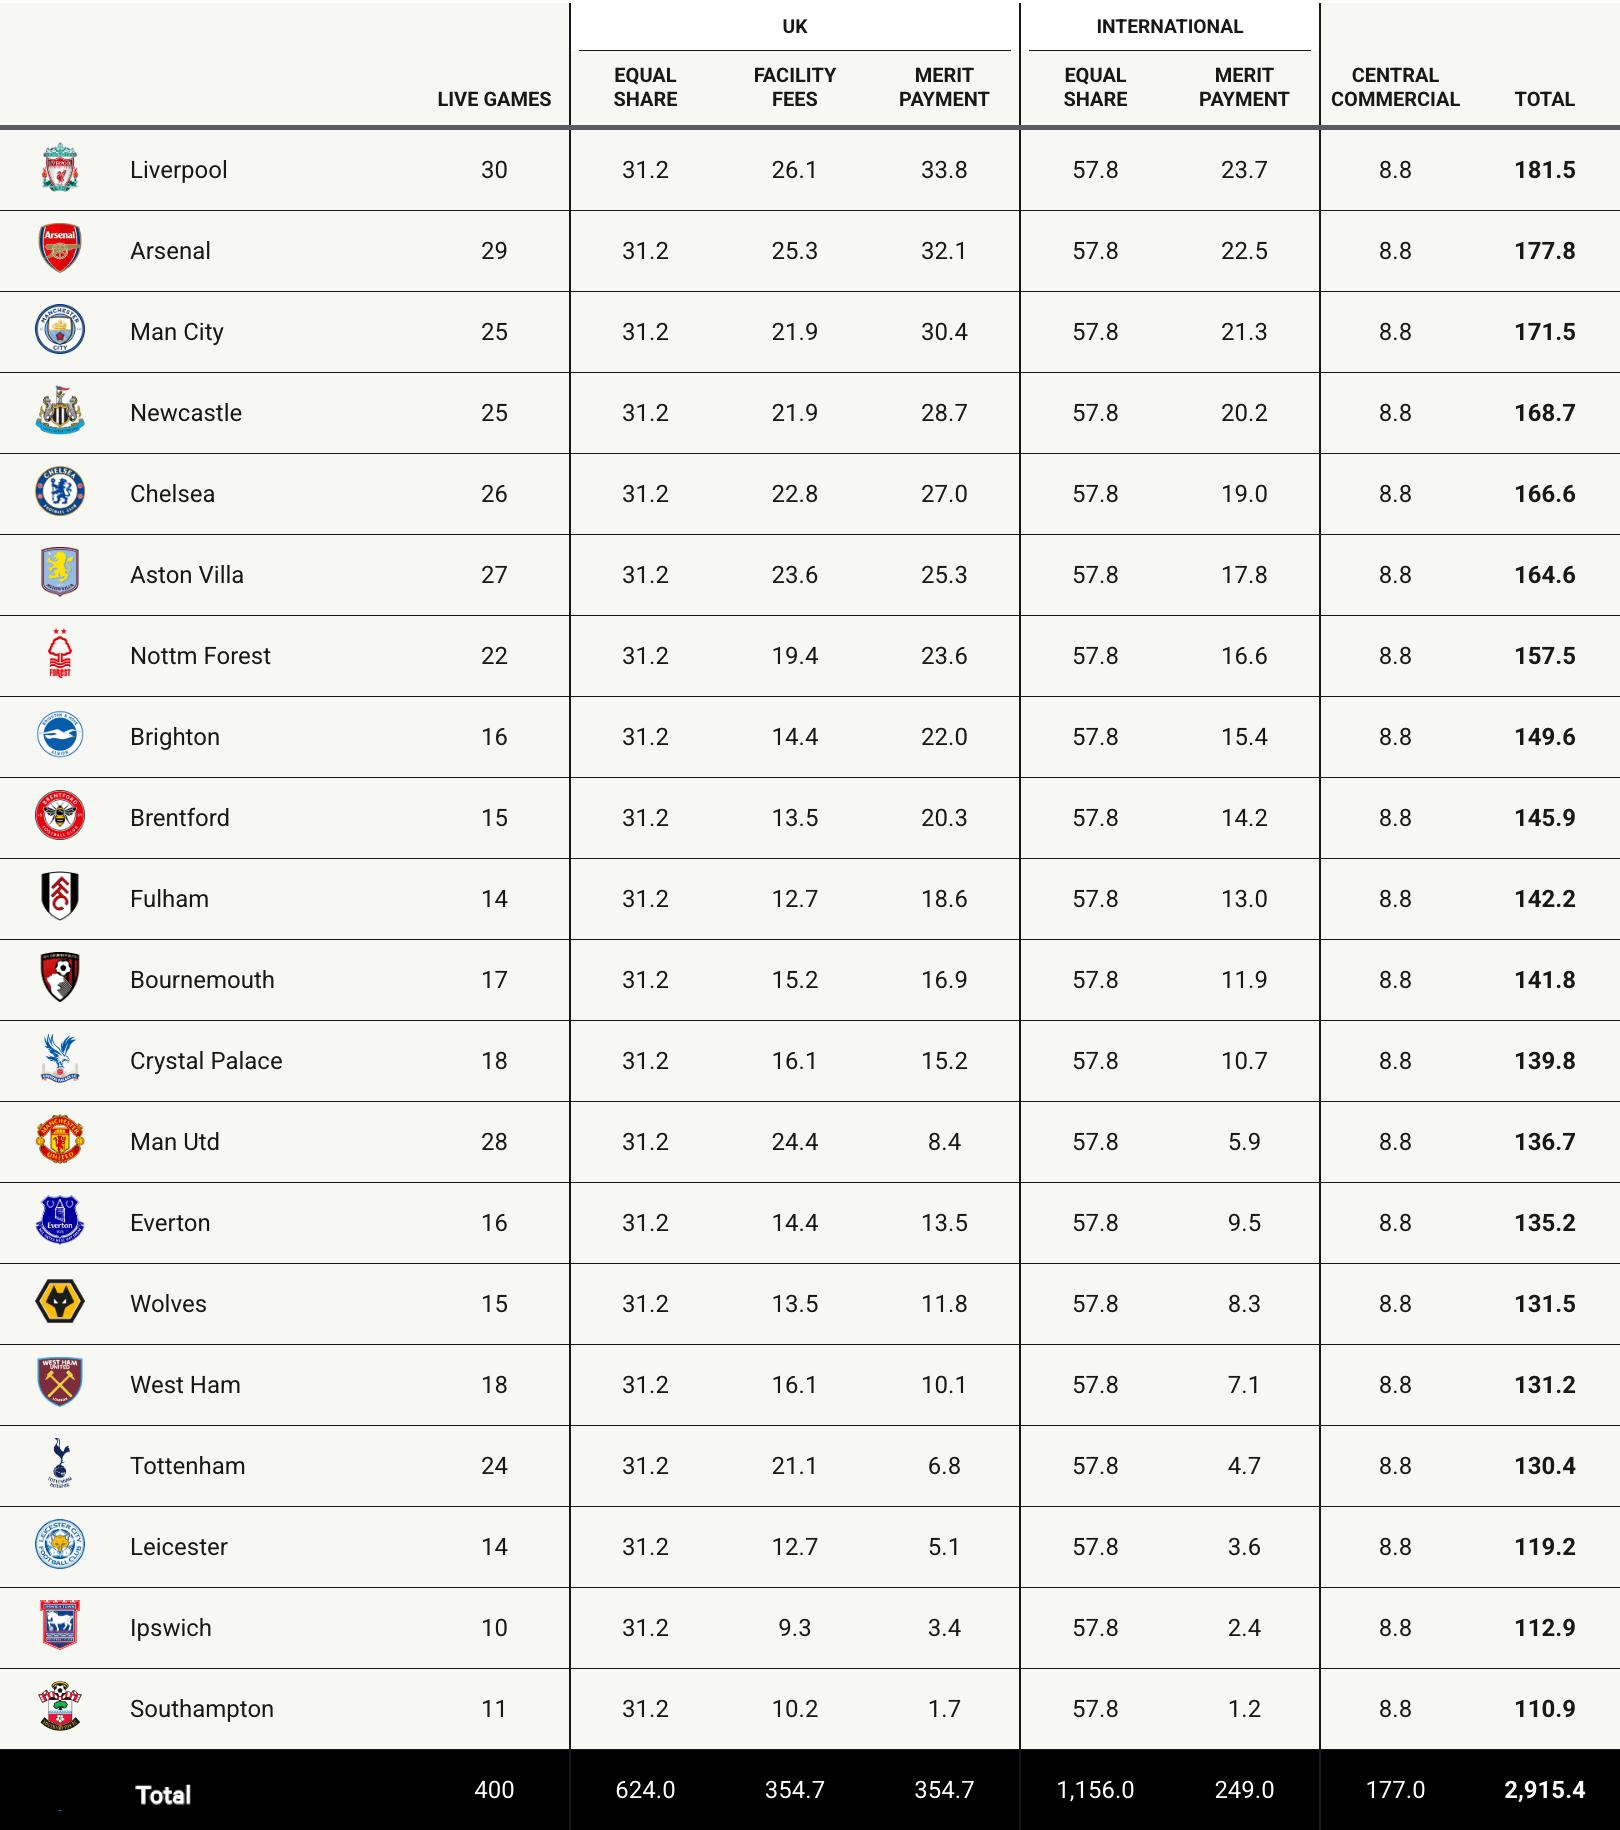This screenshot has width=1620, height=1830.
Task: Open the Crystal Palace team name
Action: (206, 1061)
